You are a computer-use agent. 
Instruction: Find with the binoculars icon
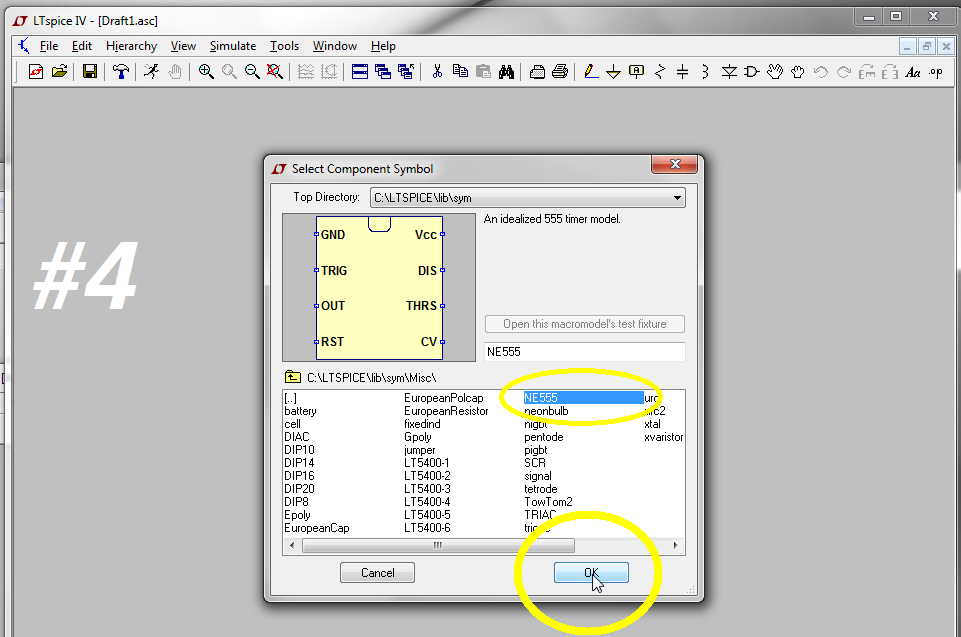pyautogui.click(x=506, y=72)
